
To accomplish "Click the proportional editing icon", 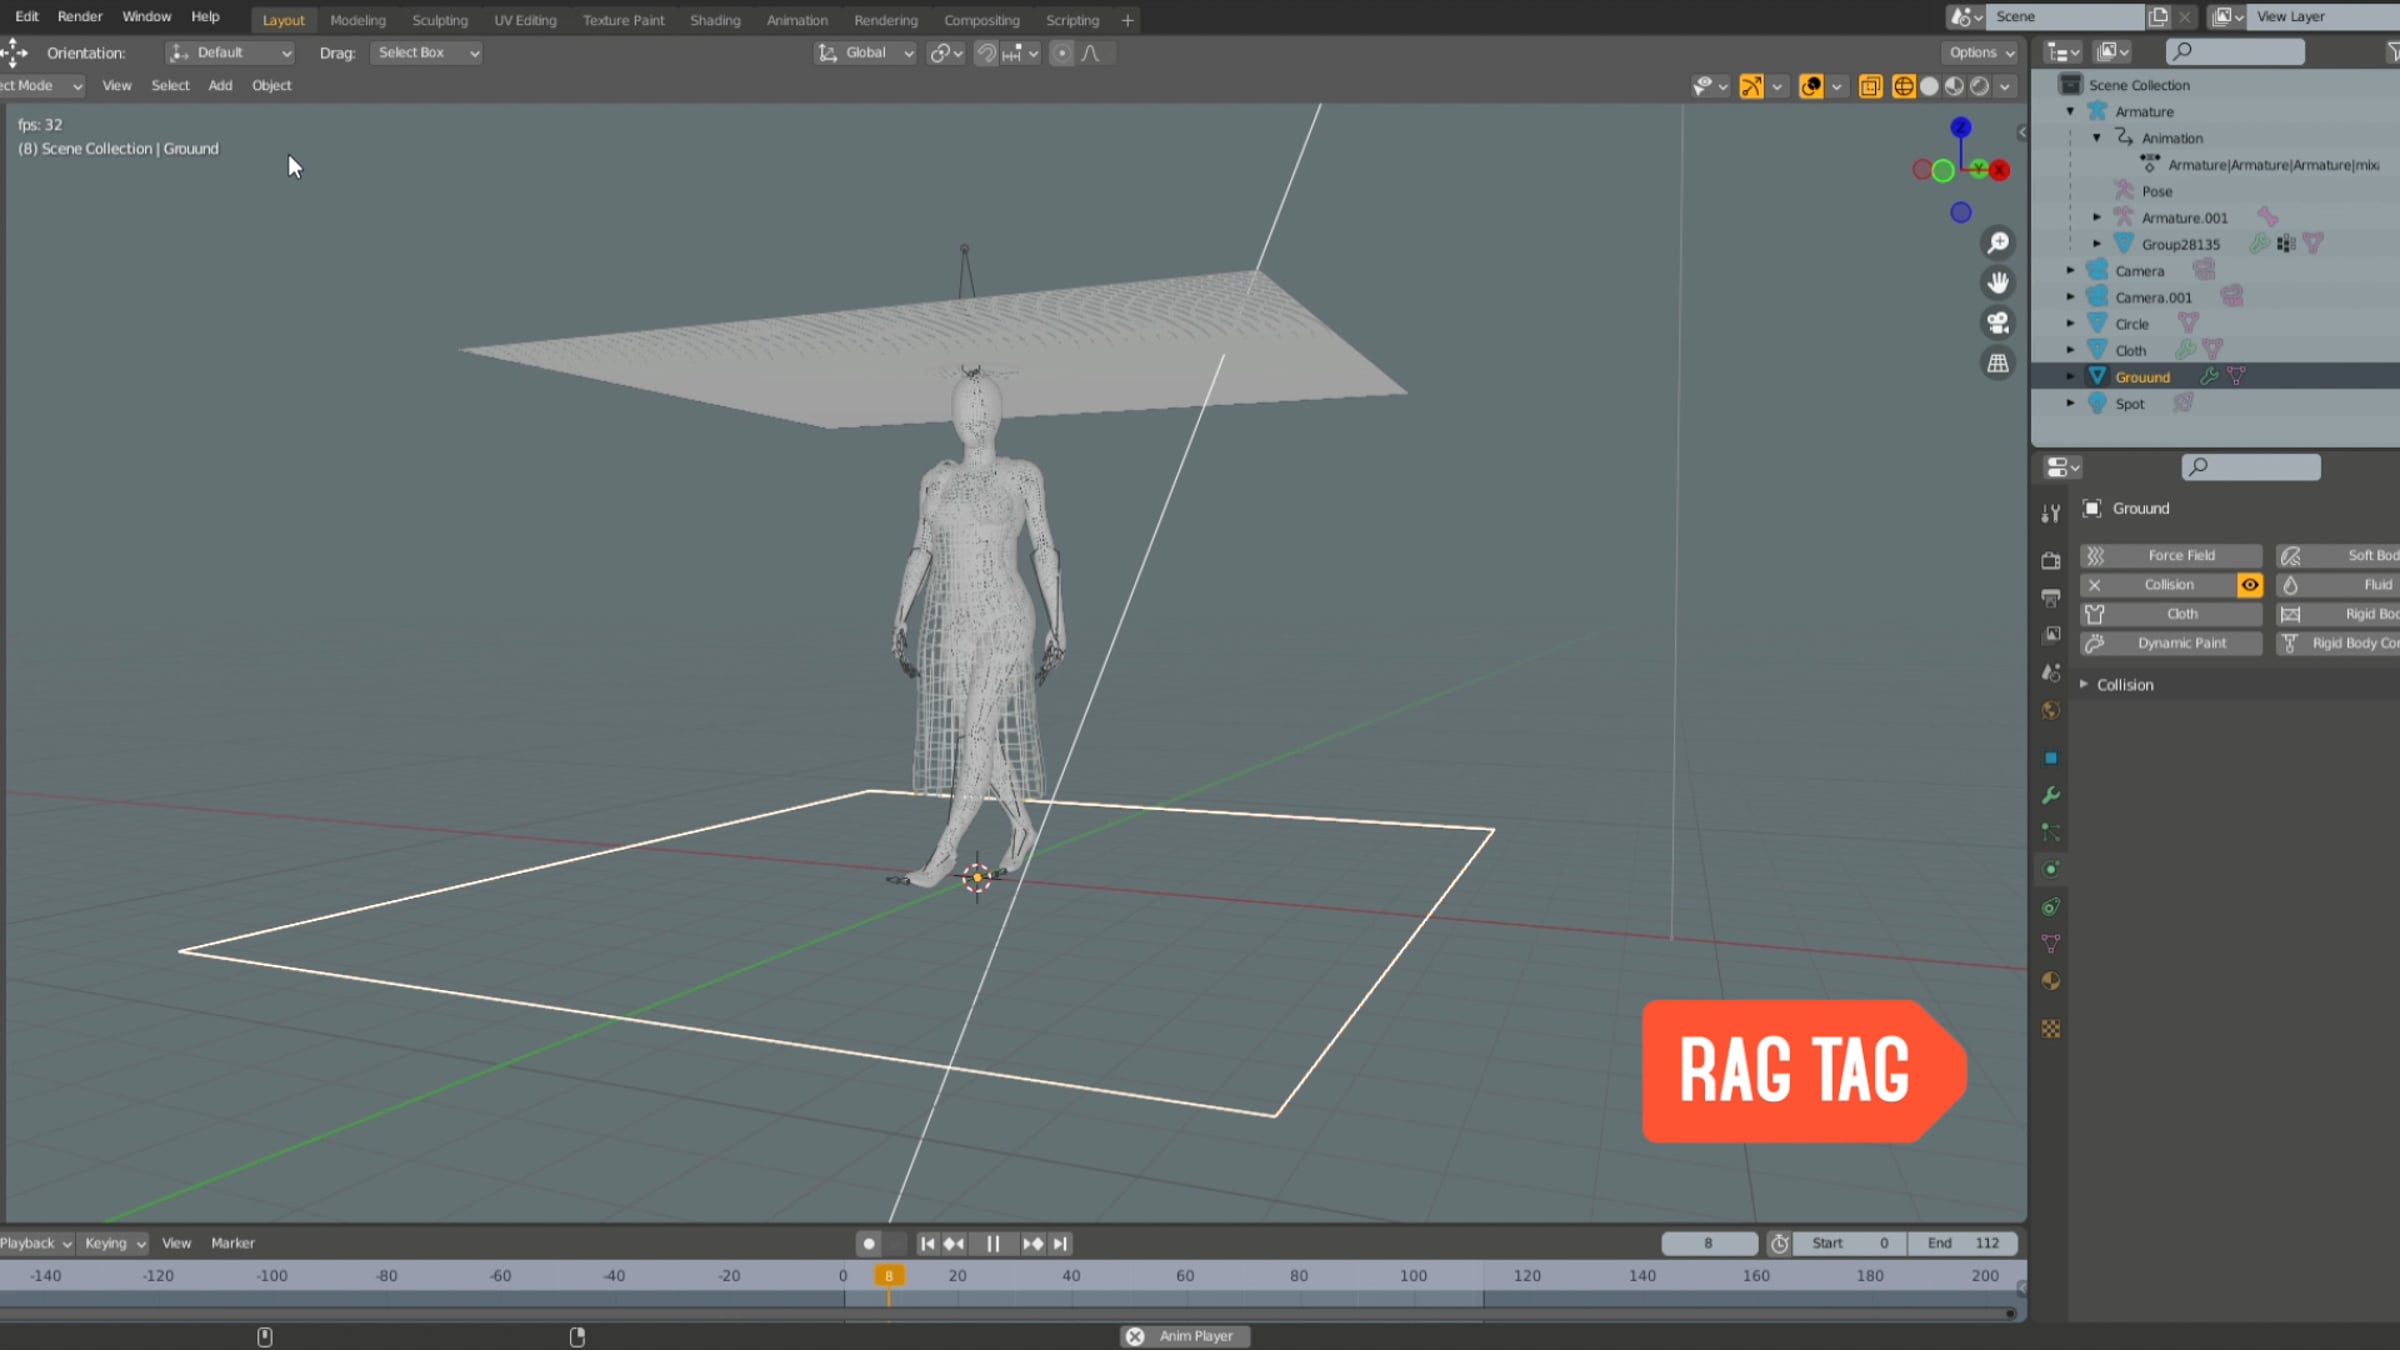I will (x=1062, y=53).
